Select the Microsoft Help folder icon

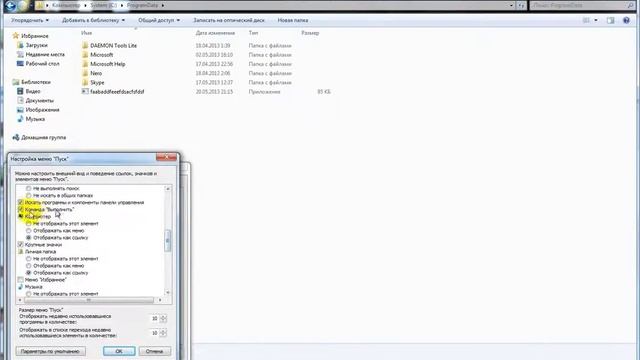[85, 64]
